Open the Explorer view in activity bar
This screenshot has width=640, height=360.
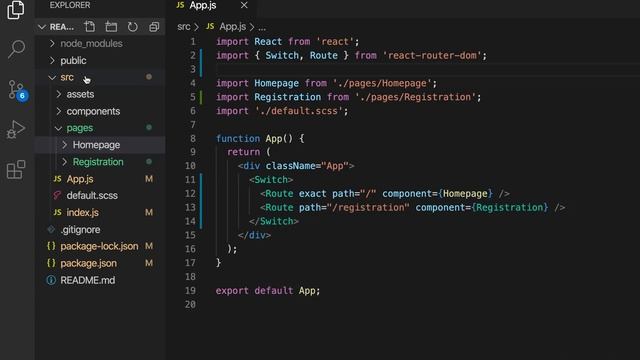pyautogui.click(x=16, y=9)
